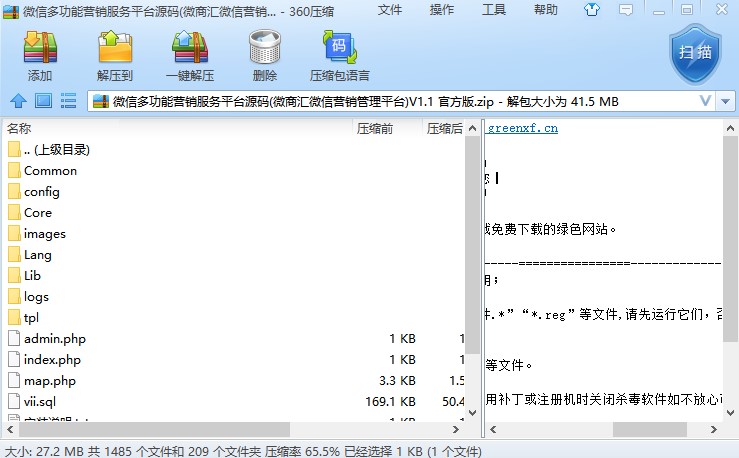Open the 压缩包语言 archive language tool
The image size is (739, 458).
pyautogui.click(x=340, y=48)
